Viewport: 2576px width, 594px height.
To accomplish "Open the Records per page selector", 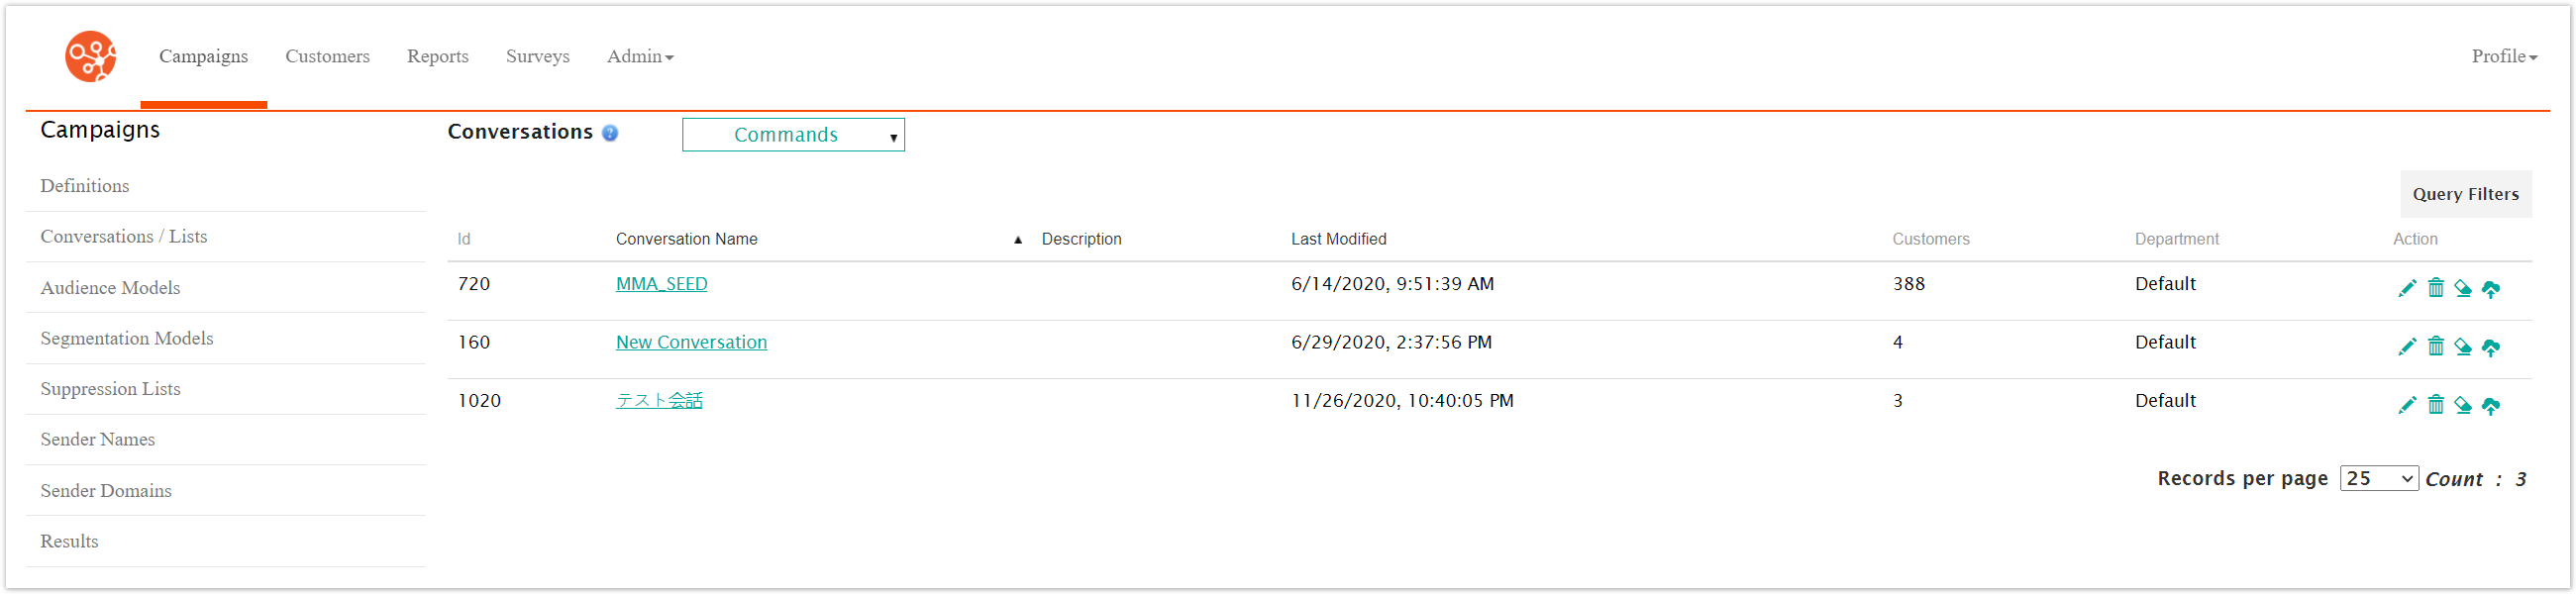I will (2378, 479).
